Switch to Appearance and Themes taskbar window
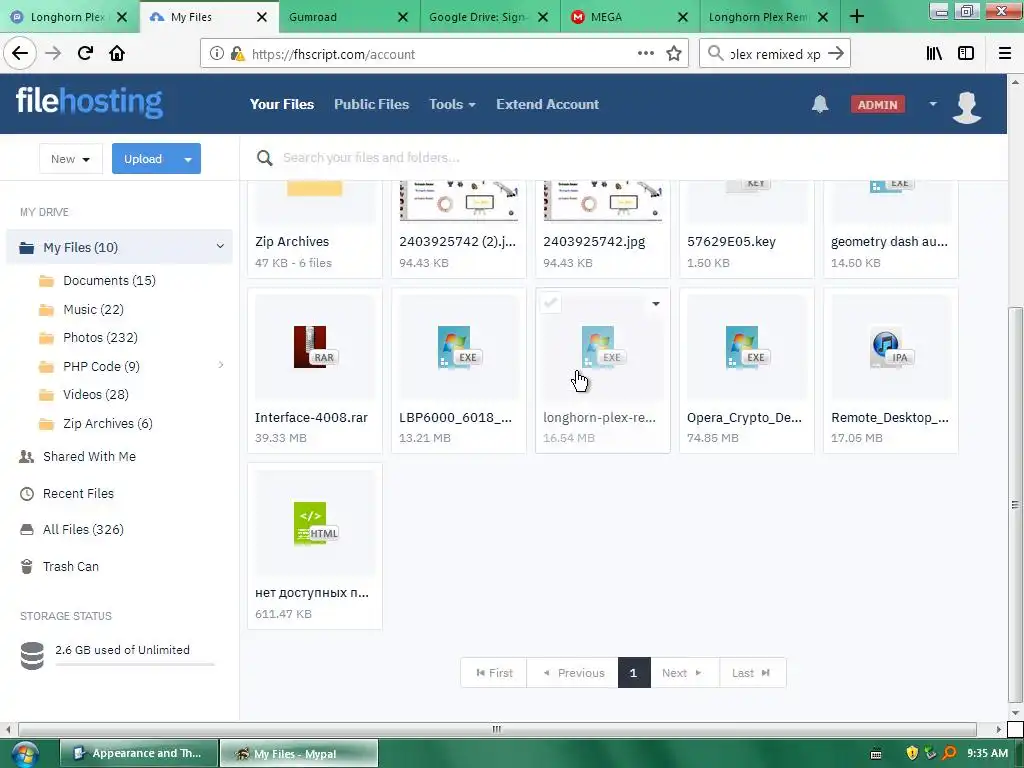 [138, 753]
